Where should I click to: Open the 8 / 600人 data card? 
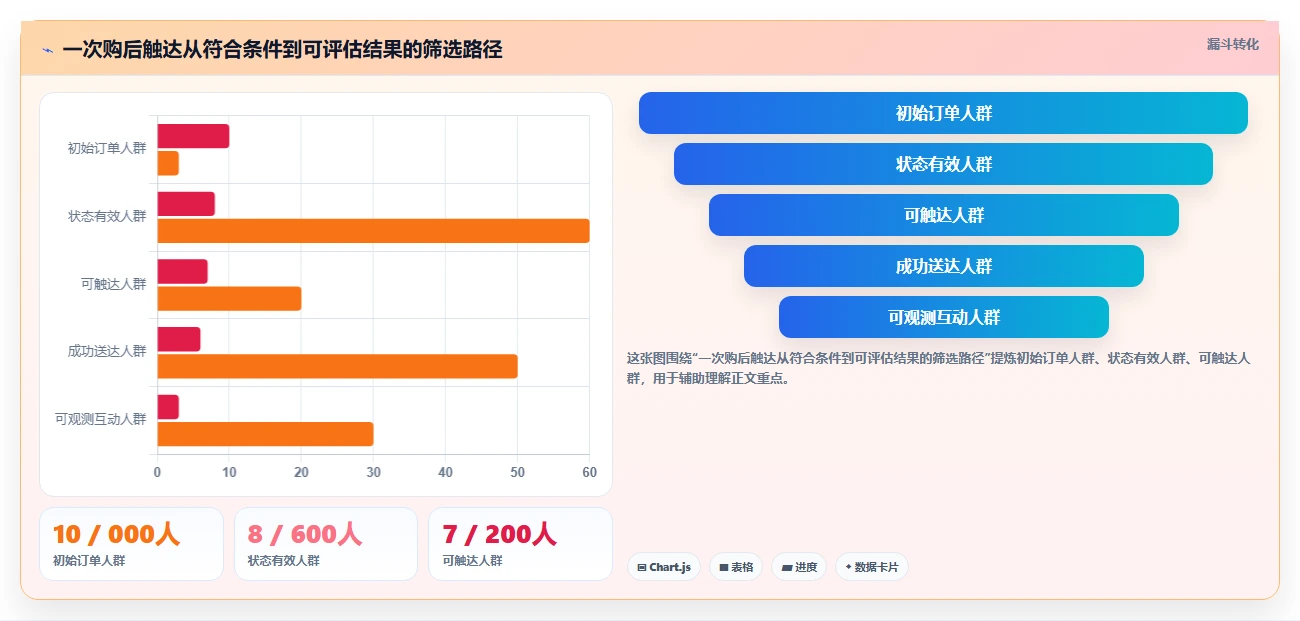(x=326, y=544)
